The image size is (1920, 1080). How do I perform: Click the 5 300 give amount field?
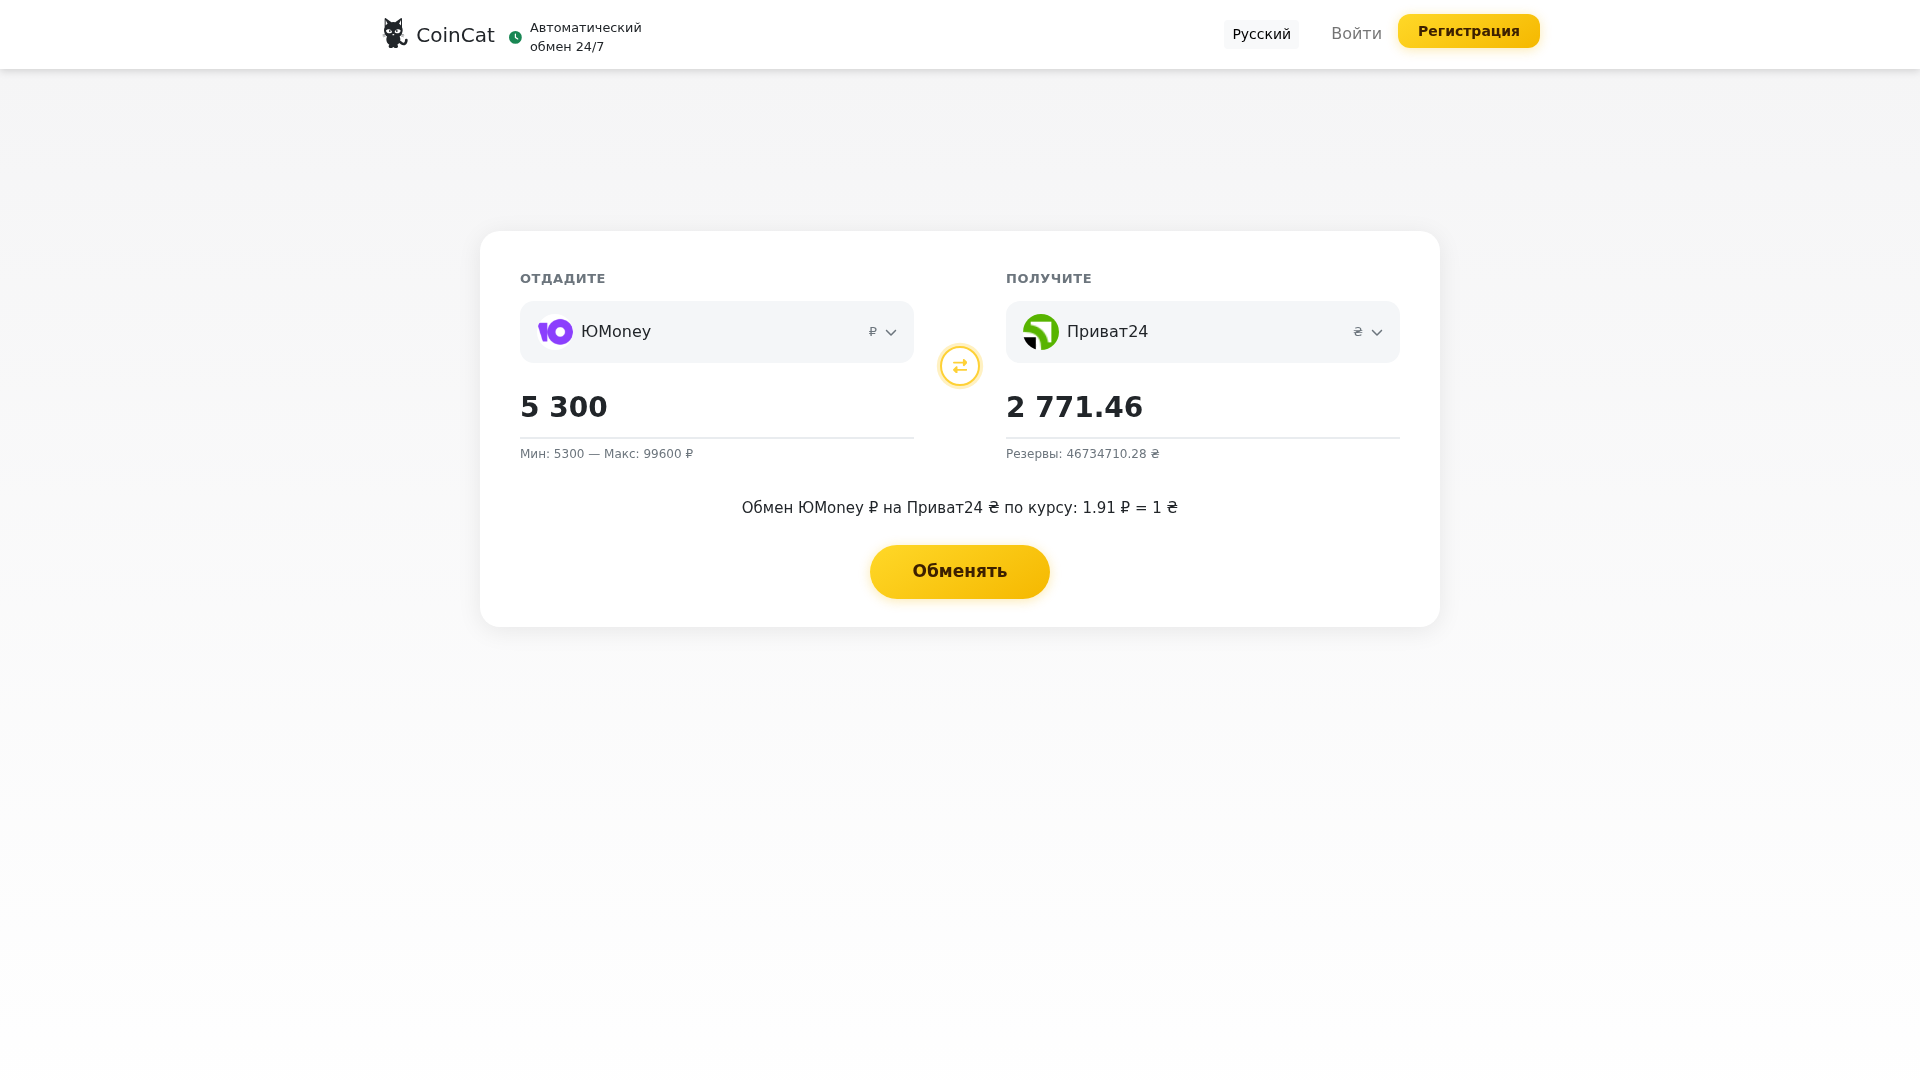tap(716, 408)
